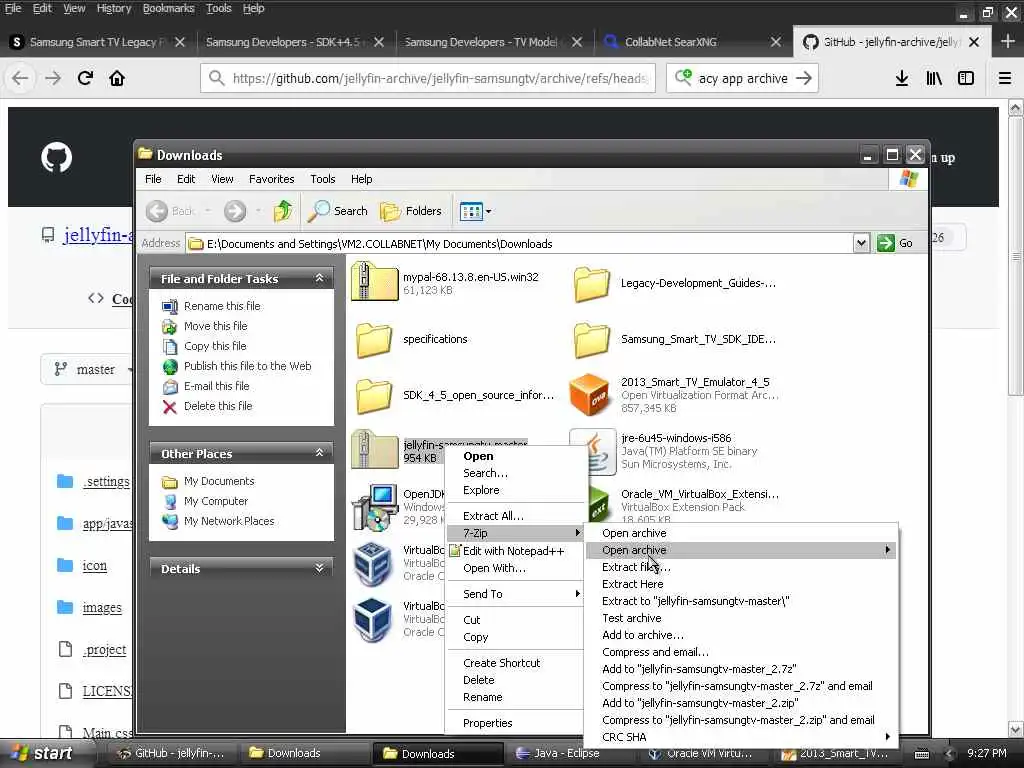Viewport: 1024px width, 768px height.
Task: Select the Samsung_Smart_TV_SDK_IDE folder icon
Action: tap(592, 340)
